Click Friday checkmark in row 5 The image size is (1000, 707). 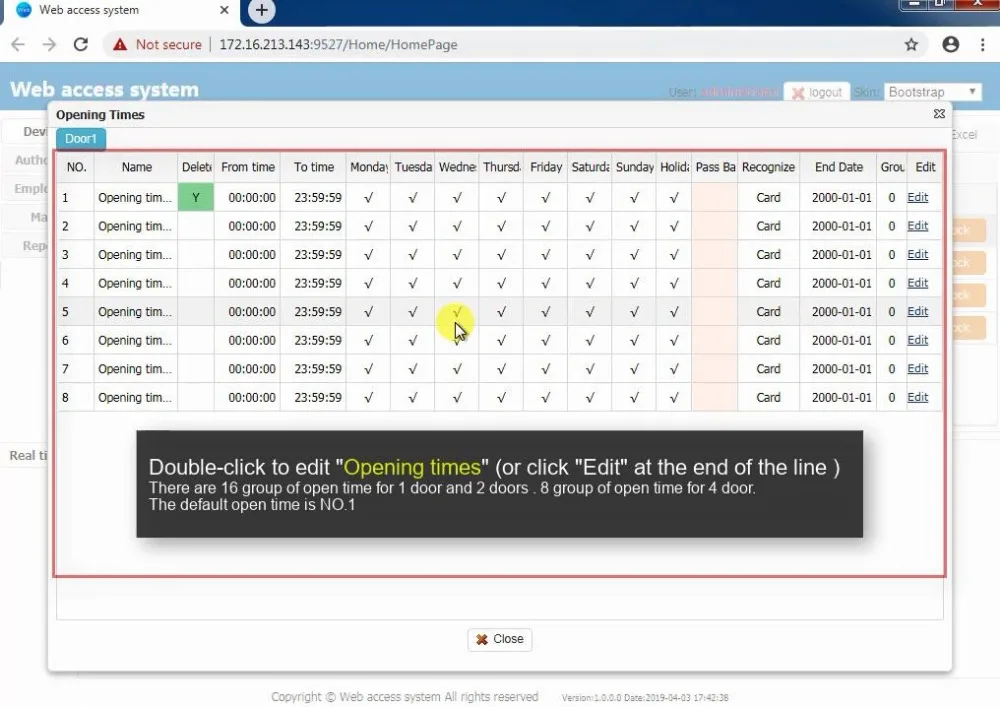tap(546, 312)
